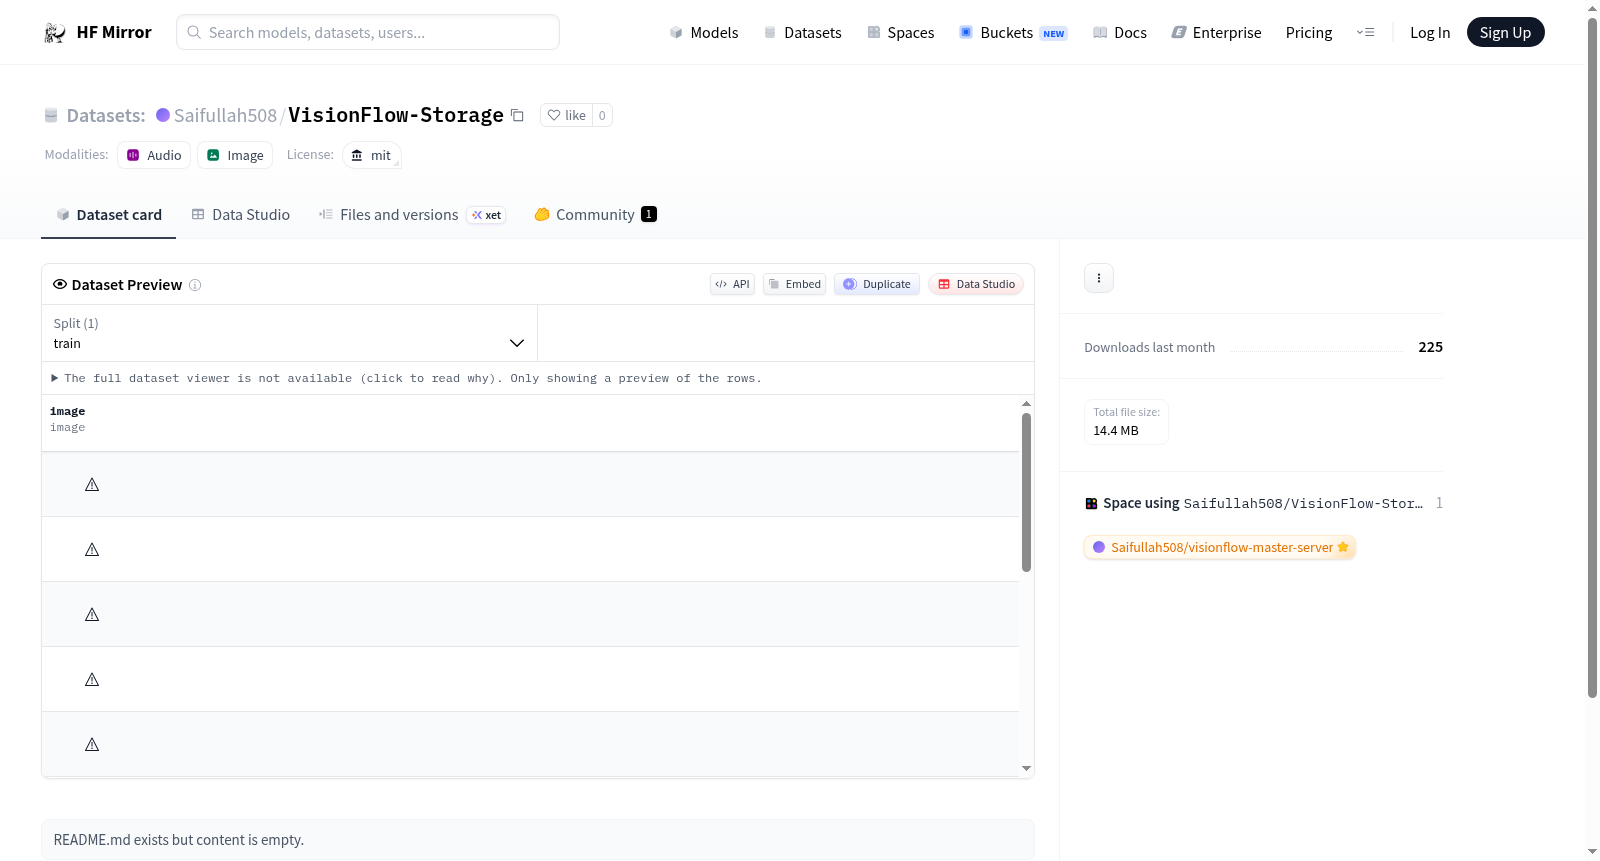Open Docs in the top navigation
The width and height of the screenshot is (1600, 861).
(1120, 32)
